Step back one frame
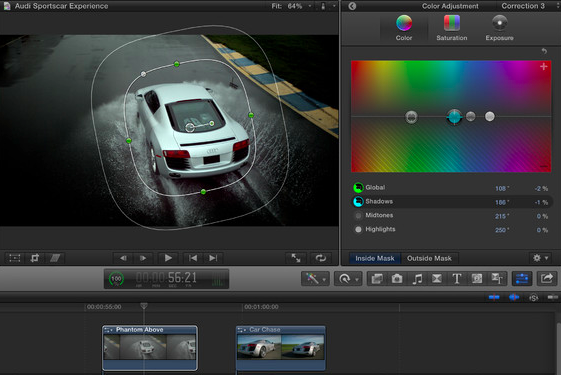The image size is (561, 375). coord(123,258)
